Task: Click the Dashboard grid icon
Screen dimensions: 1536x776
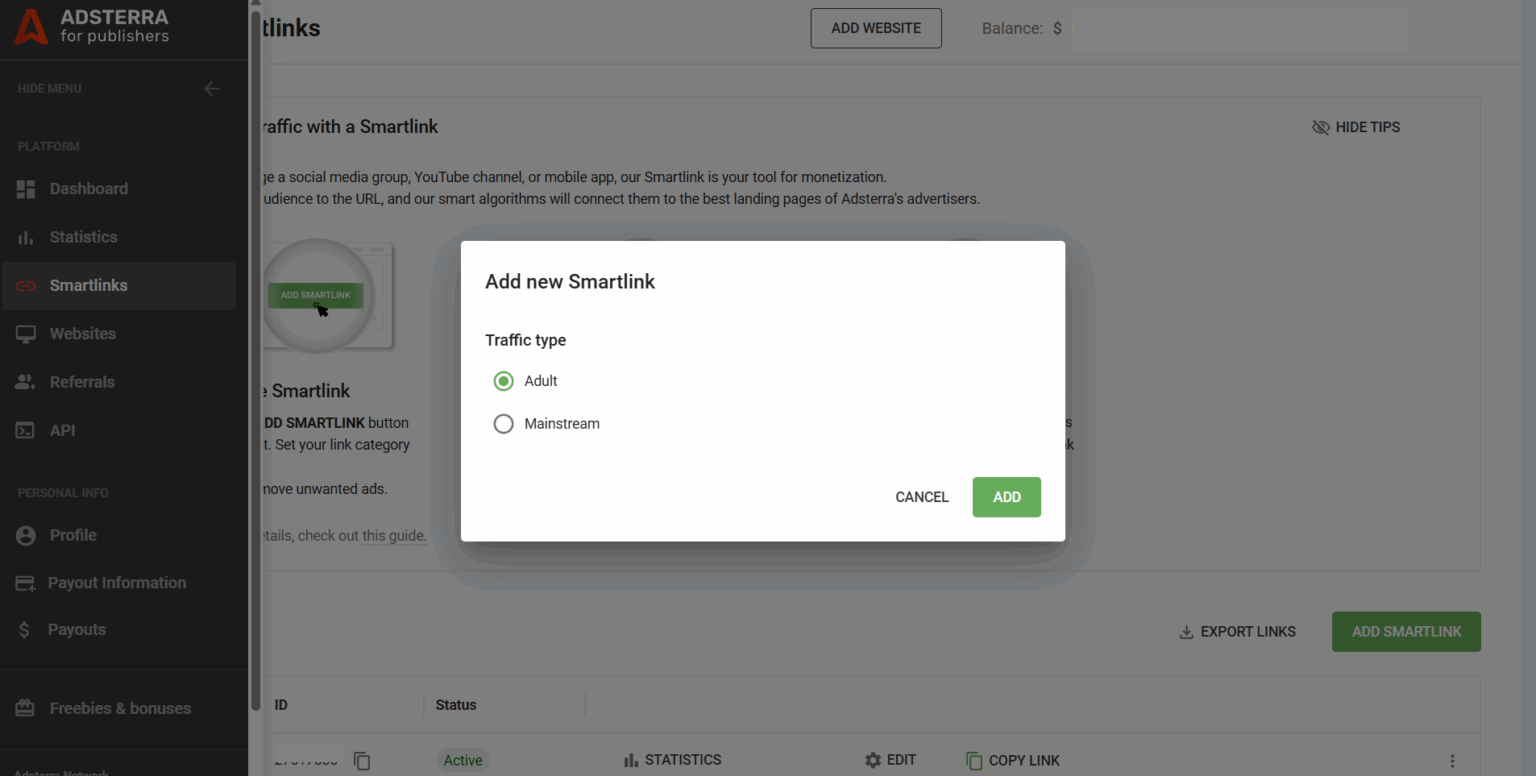Action: click(x=26, y=189)
